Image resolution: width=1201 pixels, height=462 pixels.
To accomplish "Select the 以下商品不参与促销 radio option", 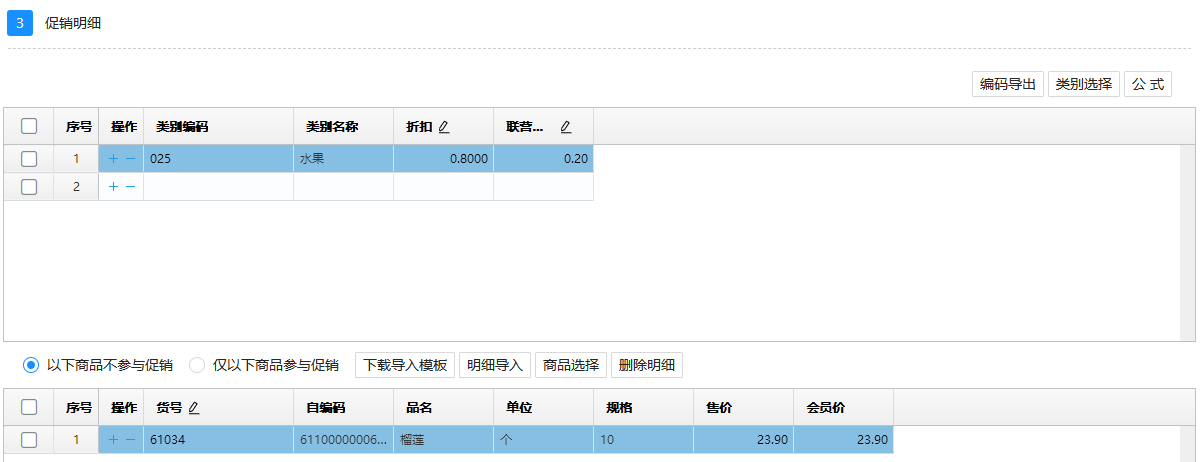I will pos(31,365).
